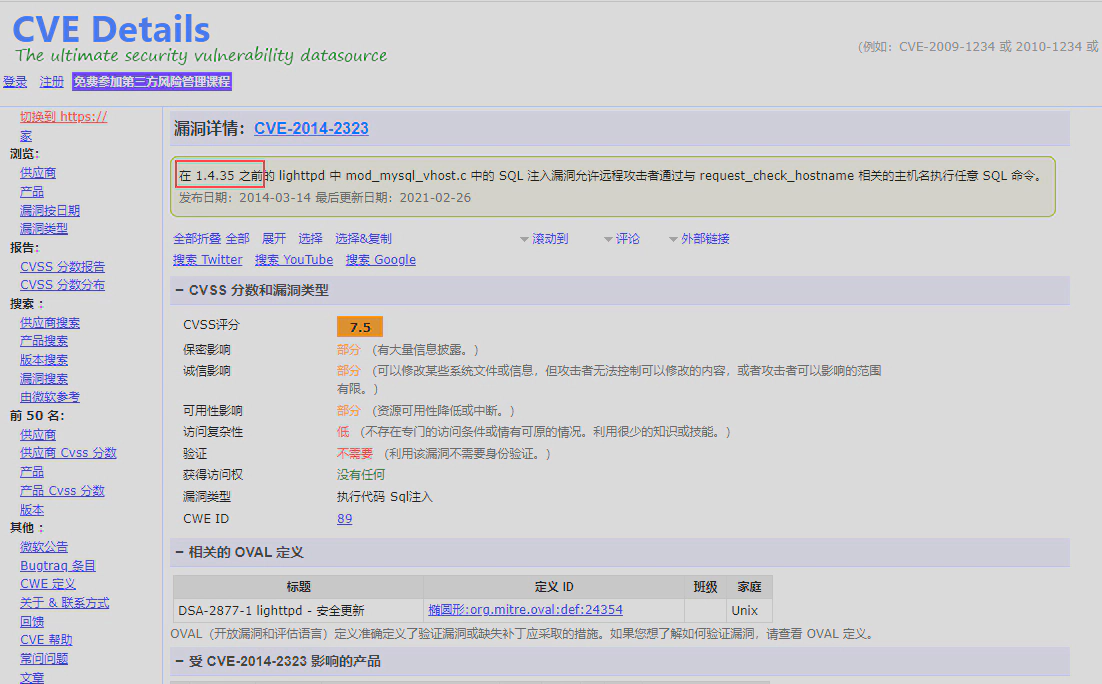
Task: Click the 免费参加第三方风险管理课程 banner button
Action: click(151, 82)
